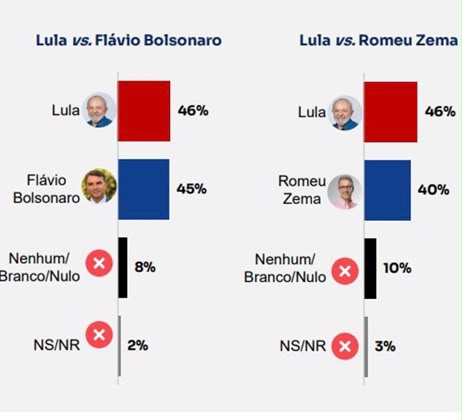Click red X icon beside right NS/NR
This screenshot has width=462, height=420.
[x=345, y=346]
